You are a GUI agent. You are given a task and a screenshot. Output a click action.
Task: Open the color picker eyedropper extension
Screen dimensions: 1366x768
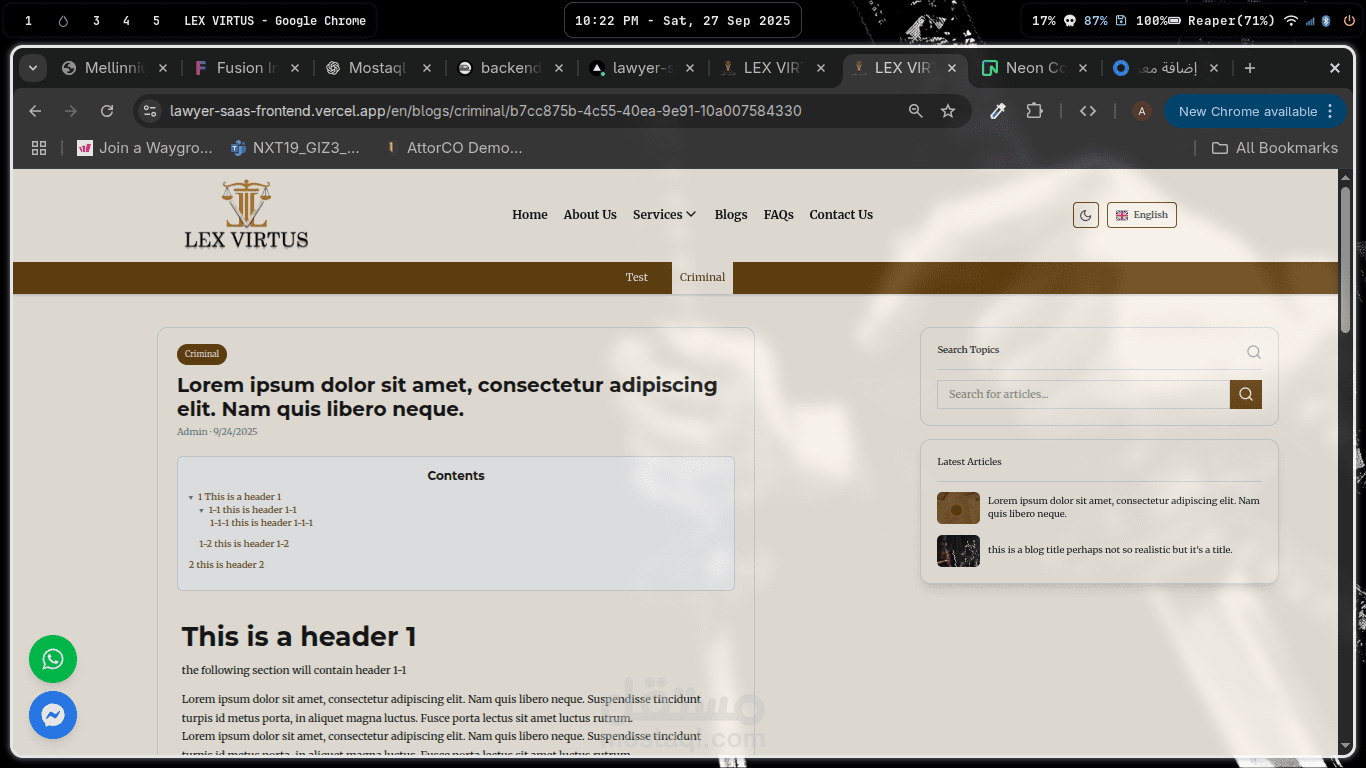tap(997, 111)
